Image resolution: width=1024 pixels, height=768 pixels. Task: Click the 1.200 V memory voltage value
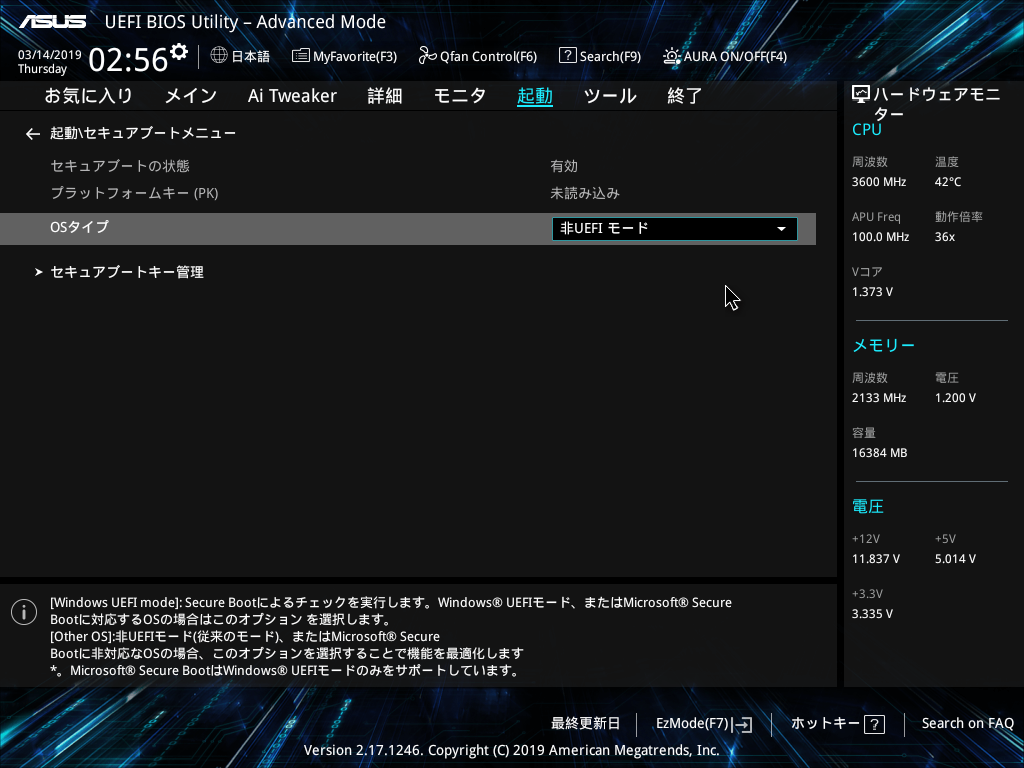955,398
